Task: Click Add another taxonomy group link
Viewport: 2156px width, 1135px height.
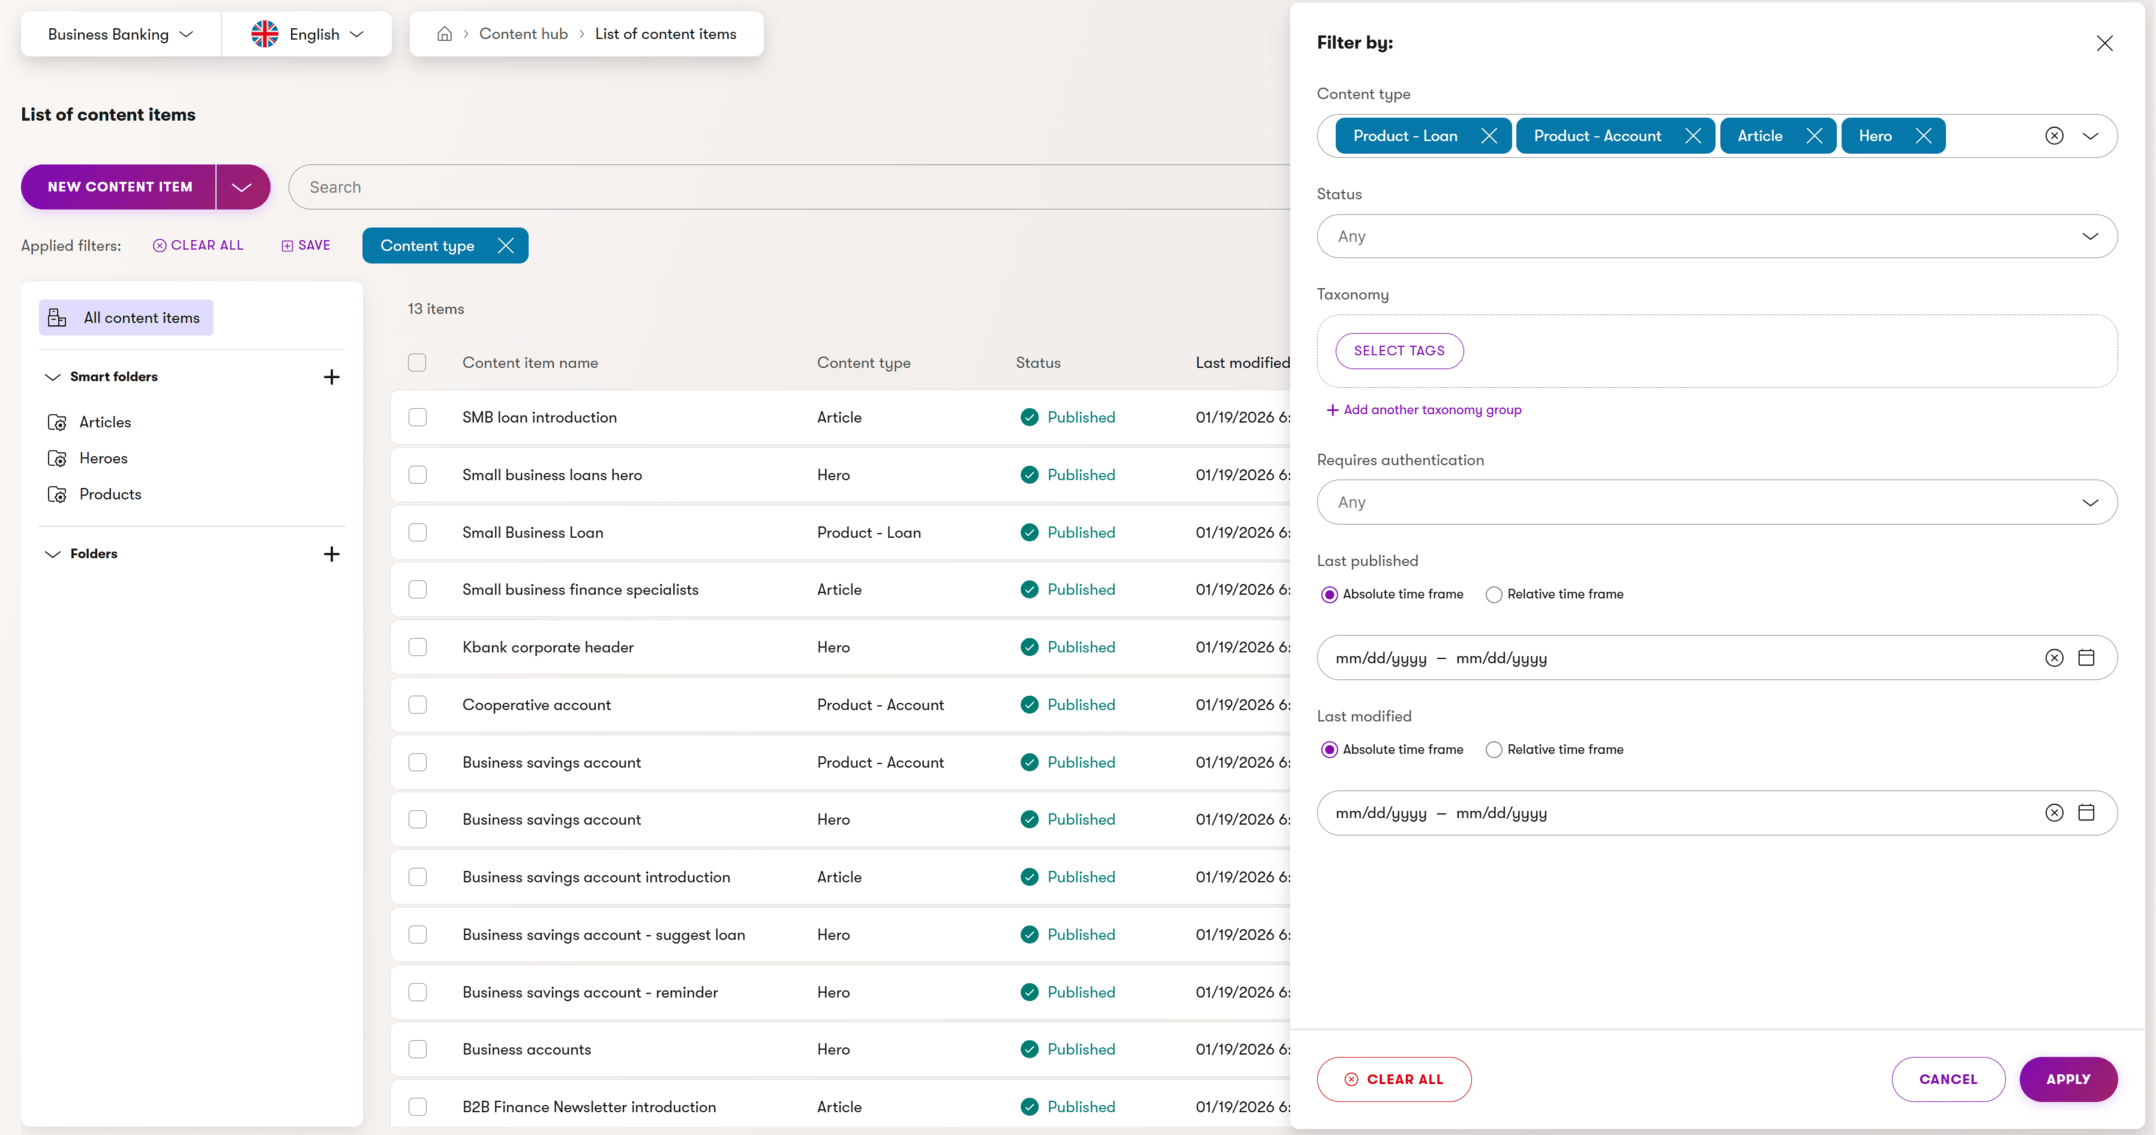Action: point(1424,409)
